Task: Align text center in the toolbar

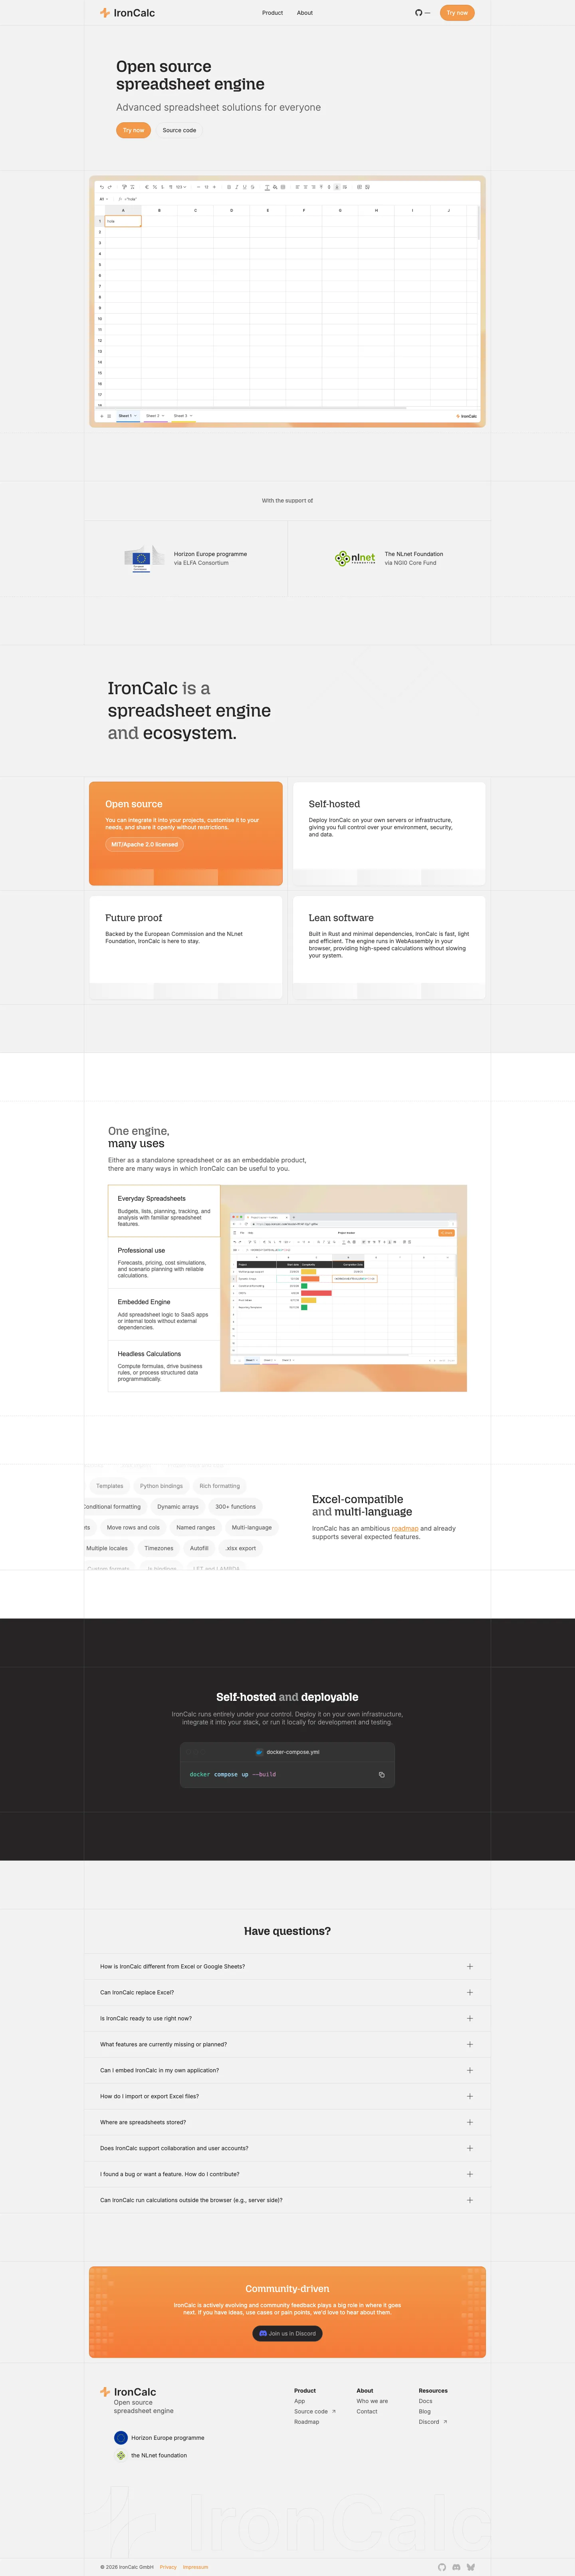Action: [x=305, y=187]
